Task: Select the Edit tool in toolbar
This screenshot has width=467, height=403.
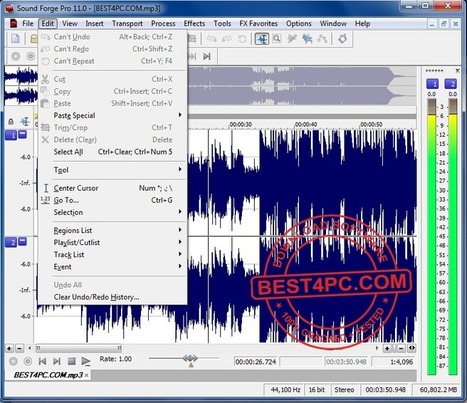Action: click(262, 39)
